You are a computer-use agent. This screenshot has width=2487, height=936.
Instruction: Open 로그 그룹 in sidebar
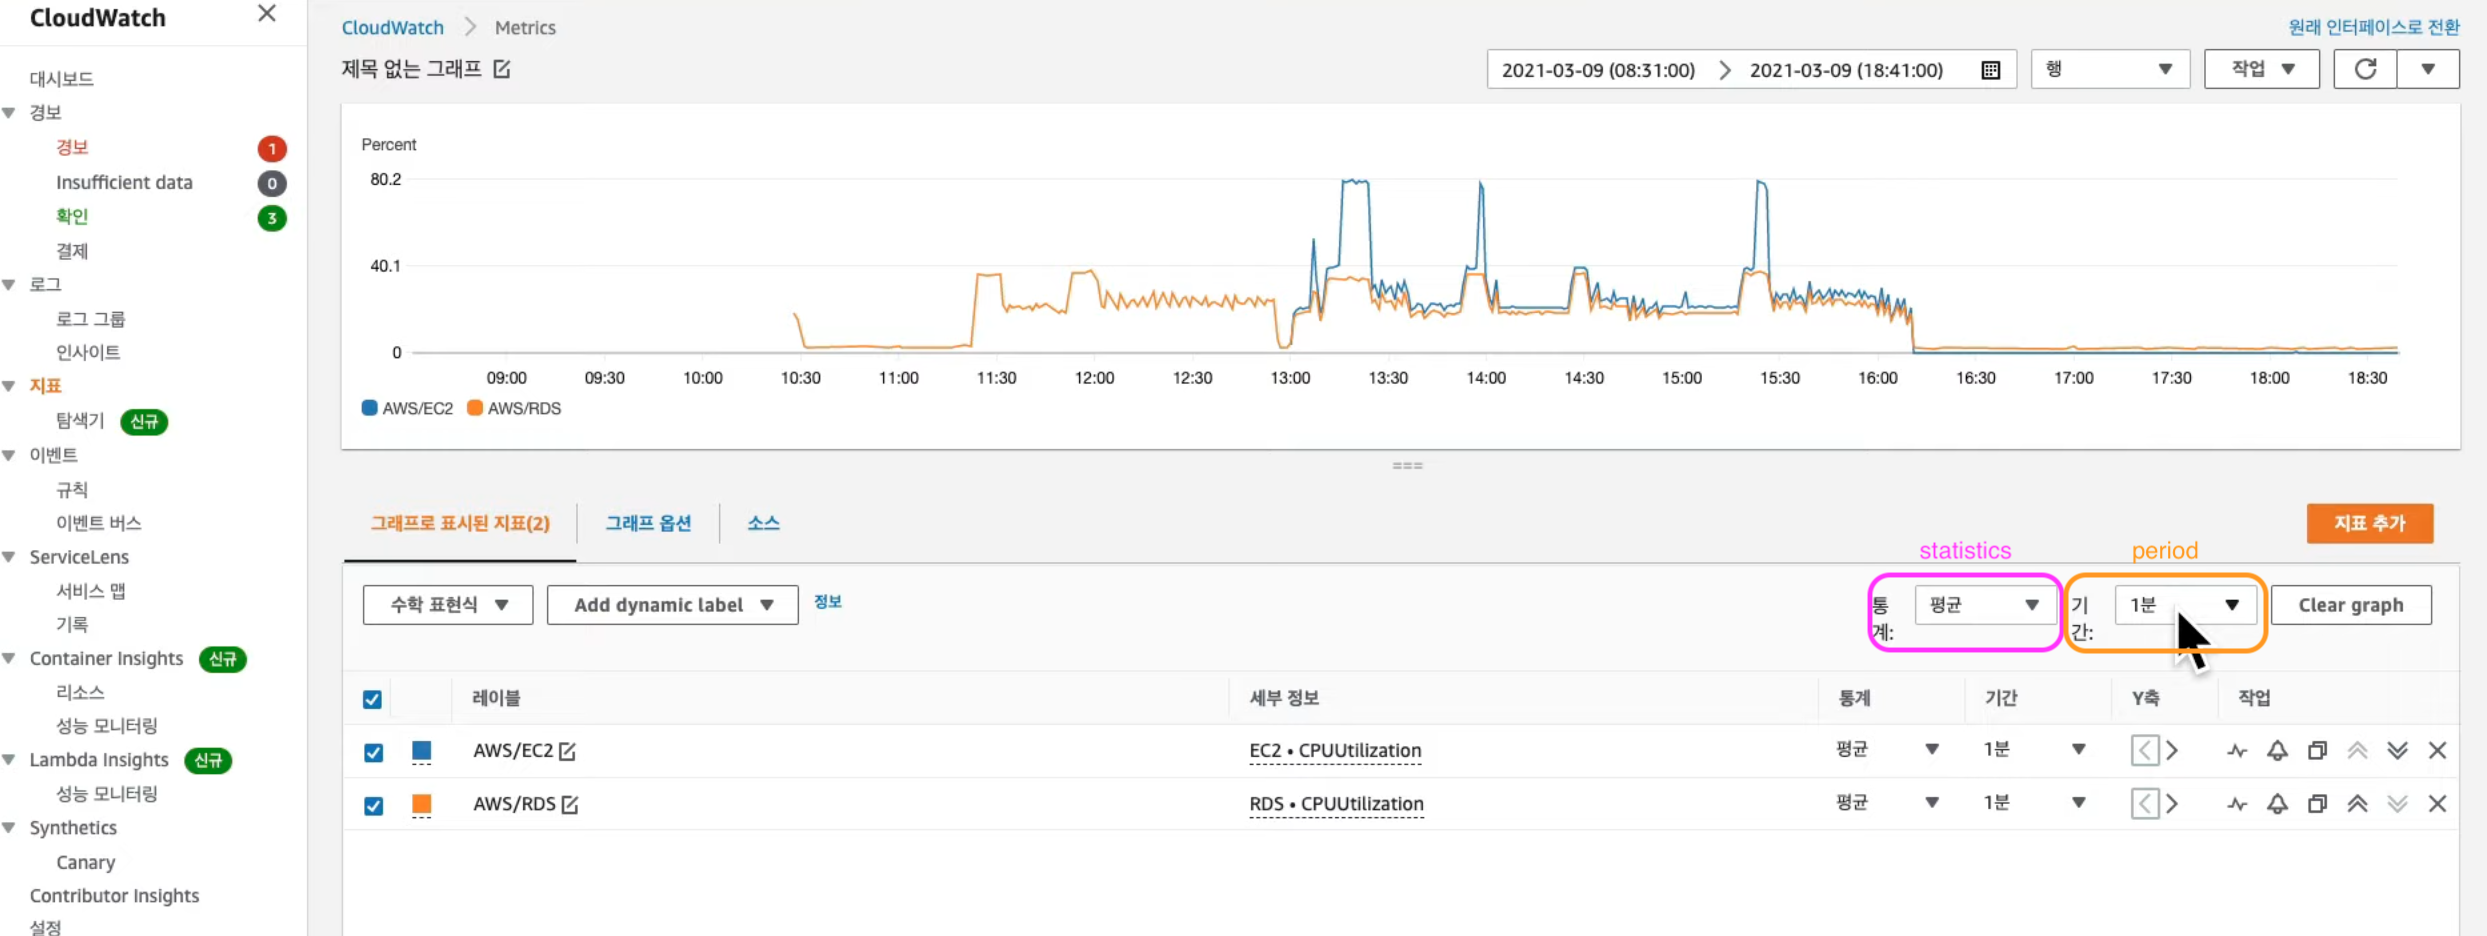90,319
